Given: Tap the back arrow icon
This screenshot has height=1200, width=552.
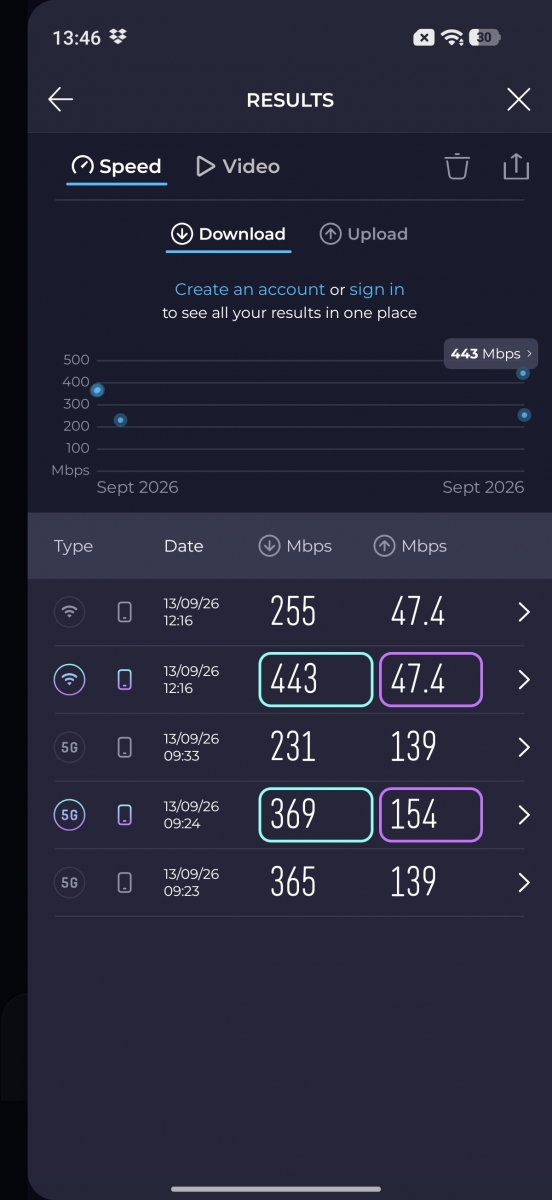Looking at the screenshot, I should pyautogui.click(x=61, y=99).
